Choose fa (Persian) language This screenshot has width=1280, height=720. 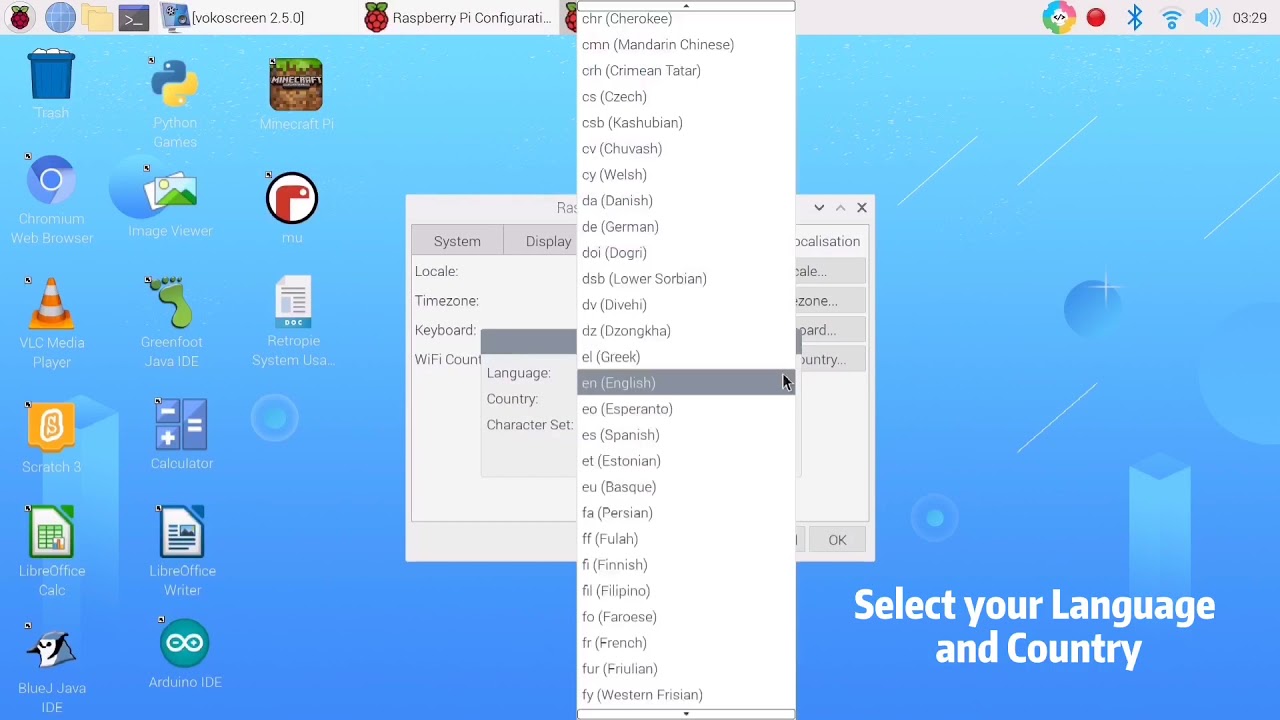pos(686,512)
